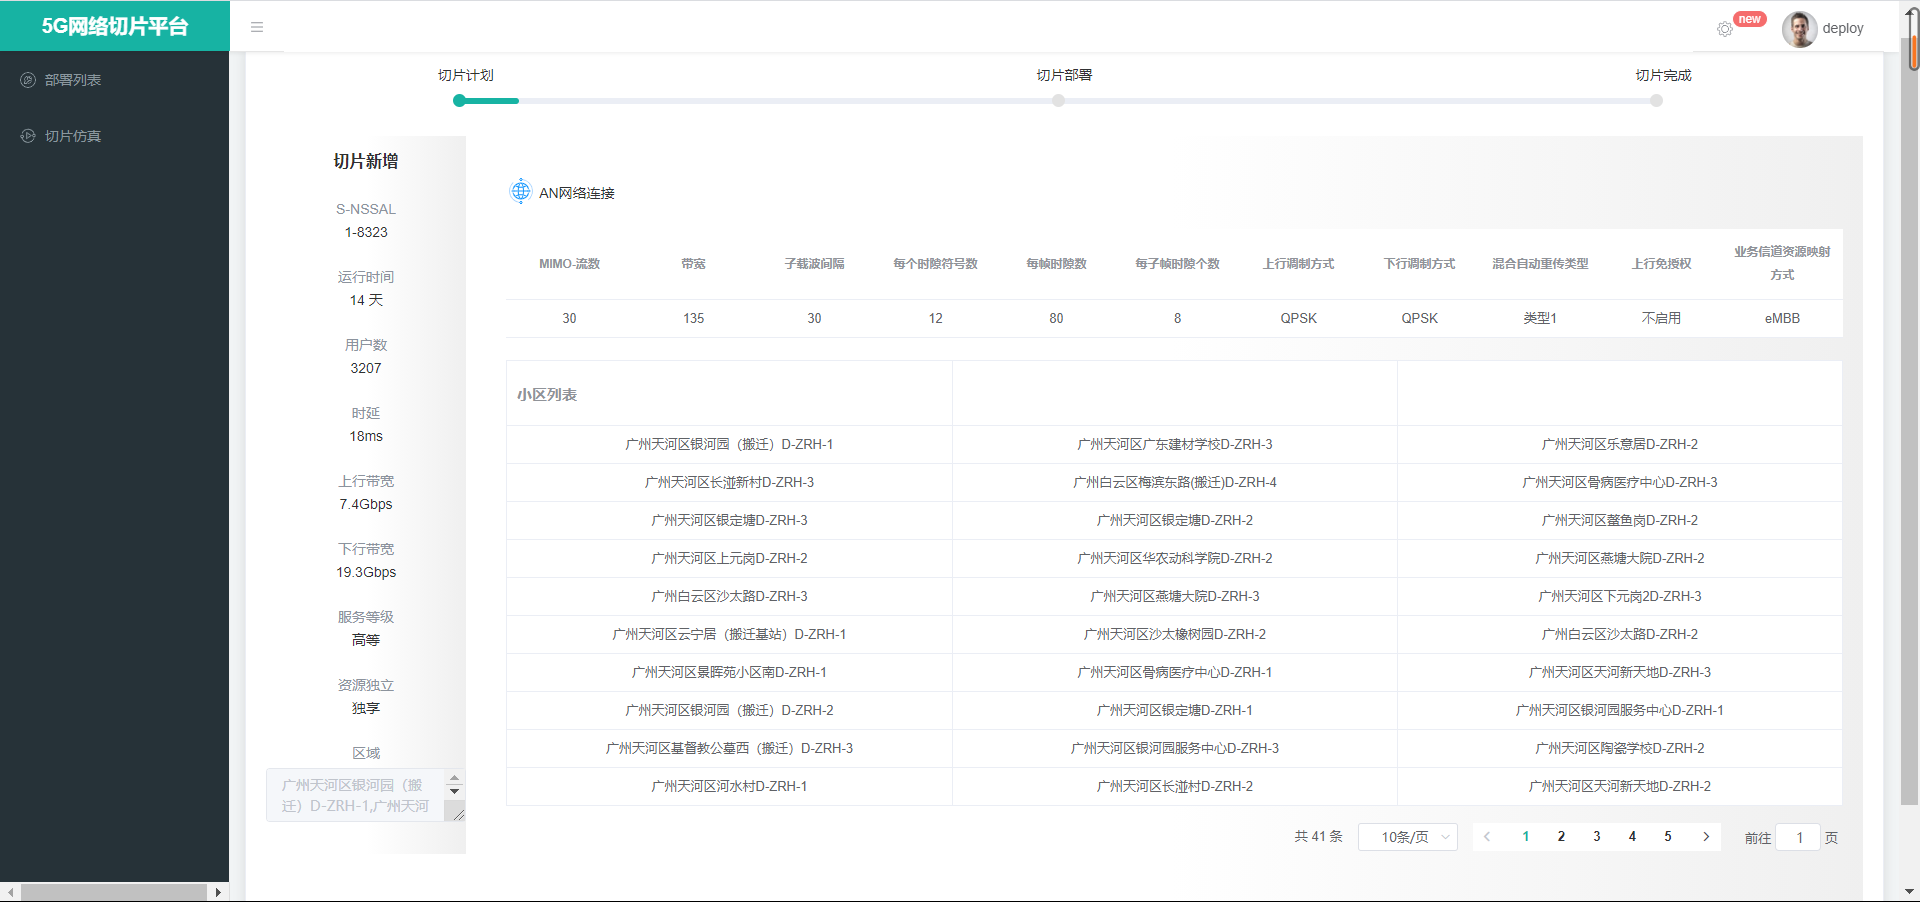The height and width of the screenshot is (902, 1920).
Task: Click the 切片完成 step marker
Action: click(1657, 100)
